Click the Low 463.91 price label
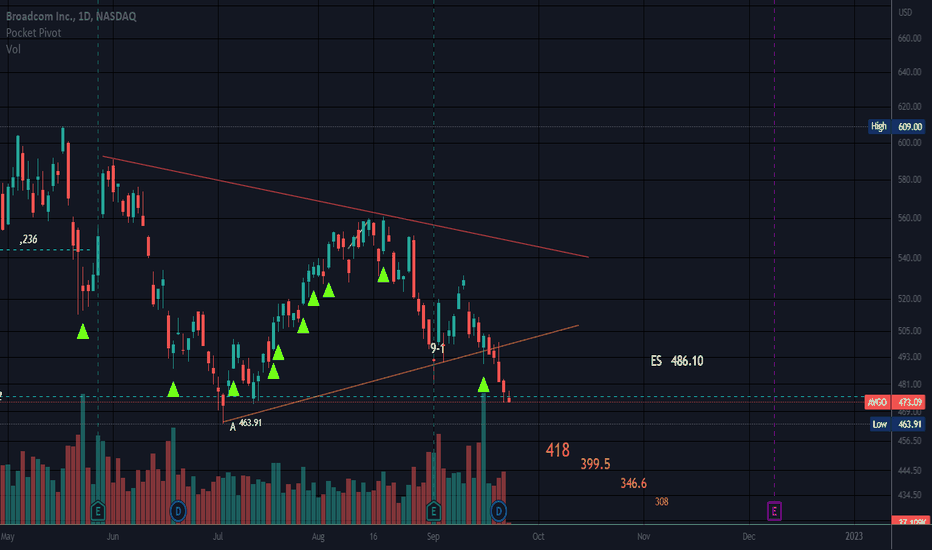 896,424
